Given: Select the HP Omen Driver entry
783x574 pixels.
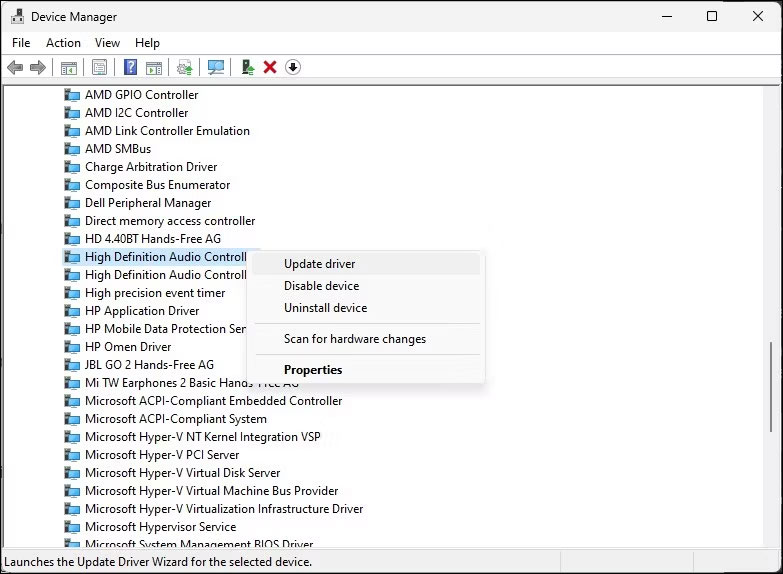Looking at the screenshot, I should (128, 347).
